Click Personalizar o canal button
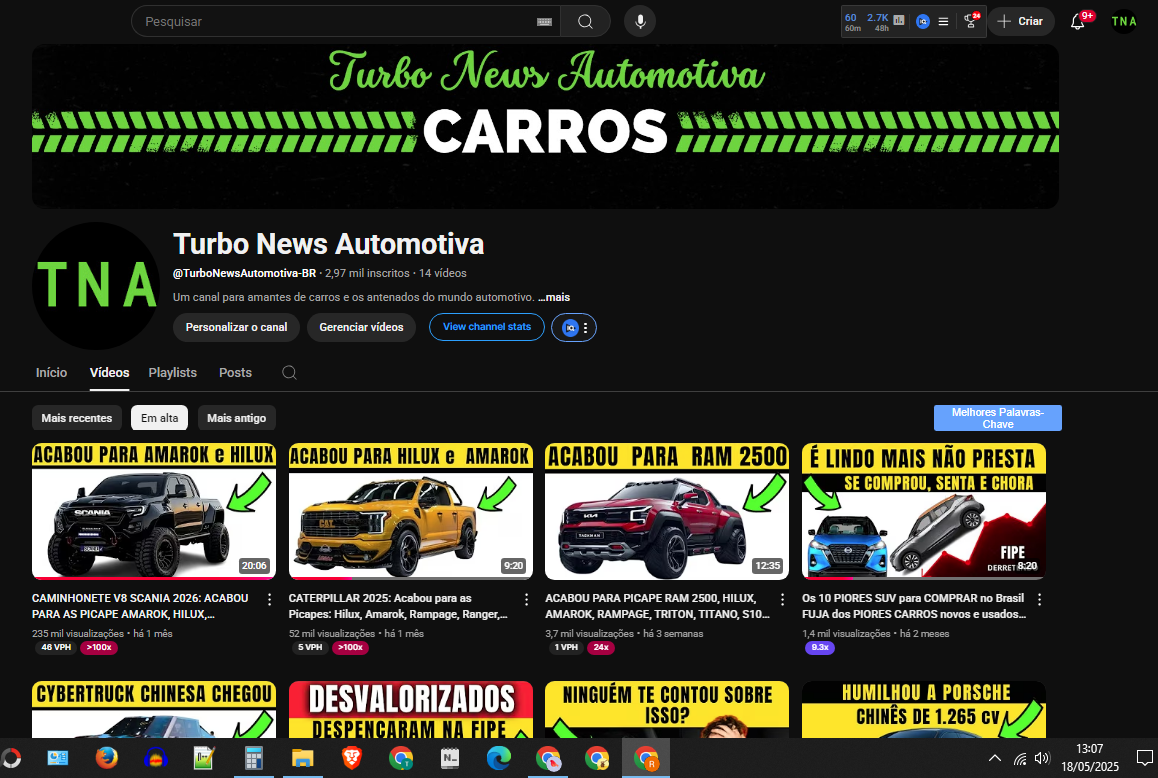 pos(236,327)
